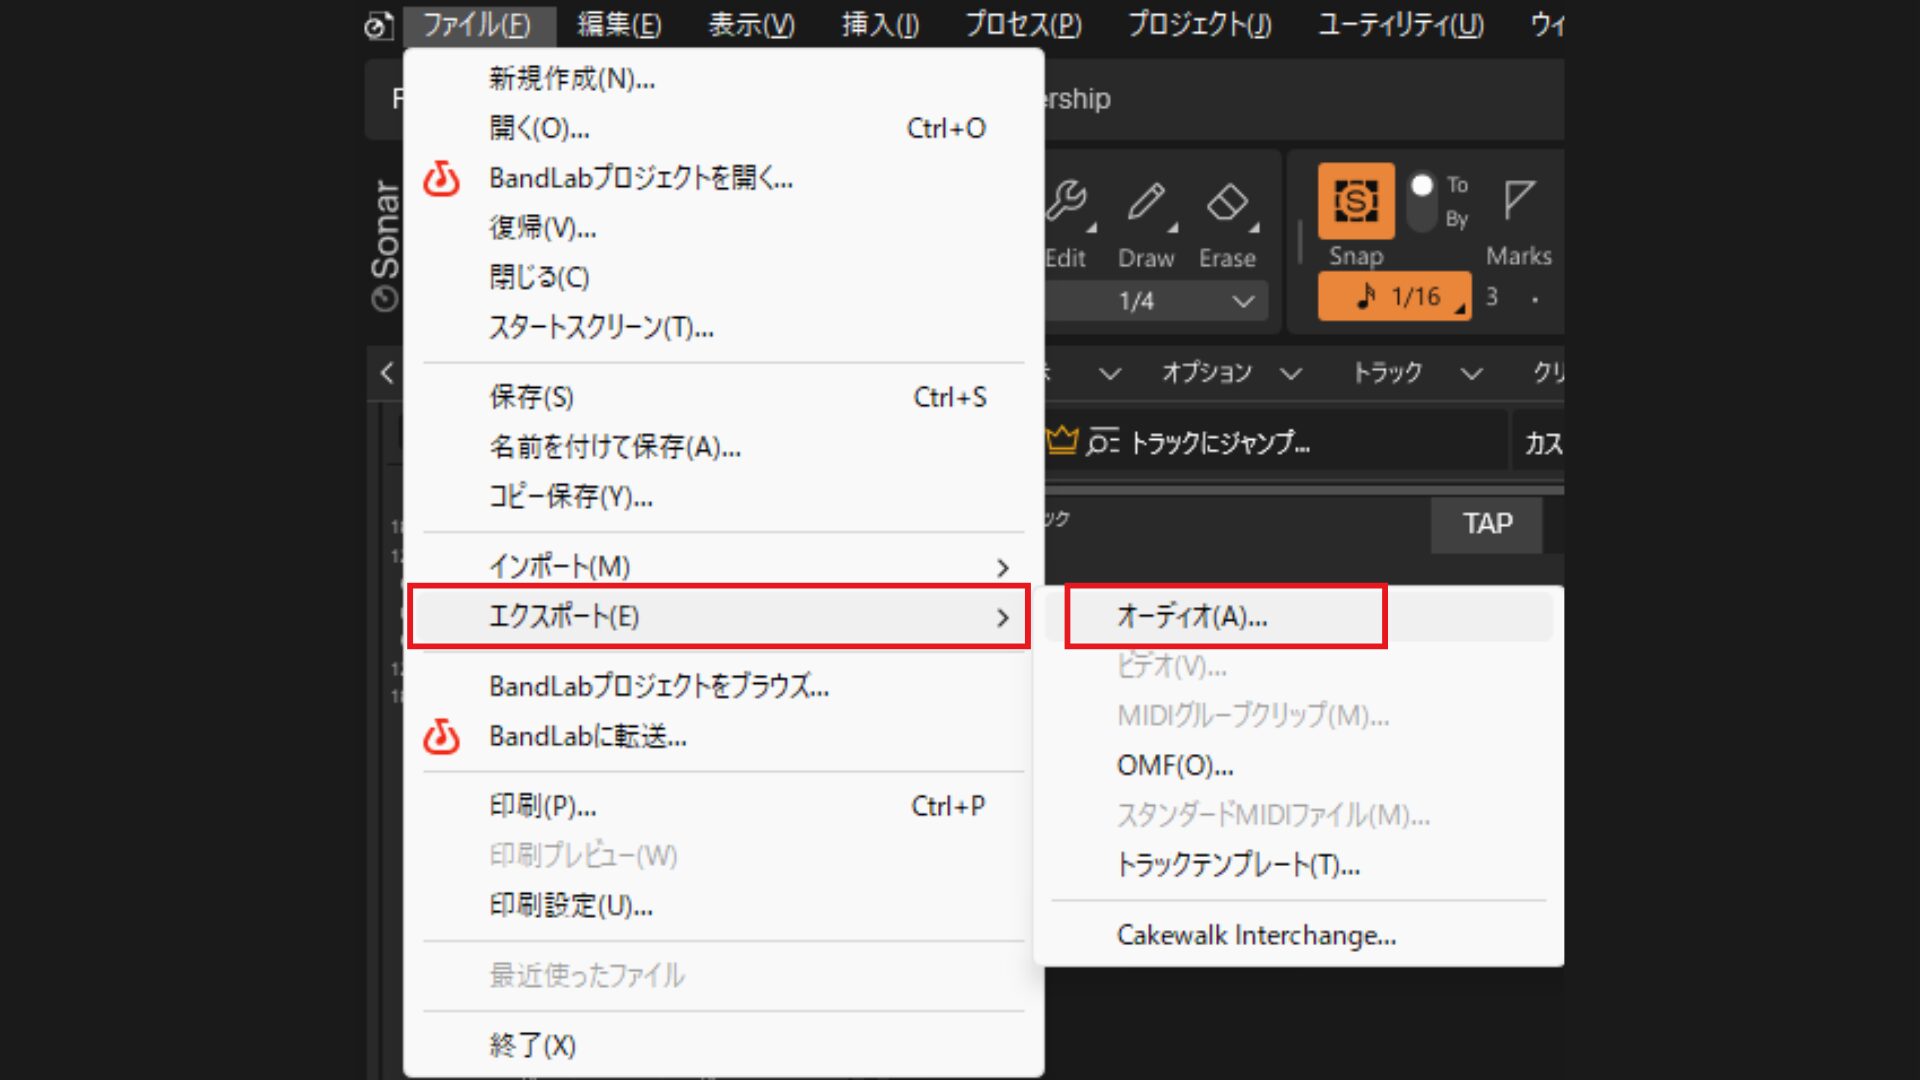Select the Draw pencil tool
The height and width of the screenshot is (1080, 1920).
pos(1146,200)
